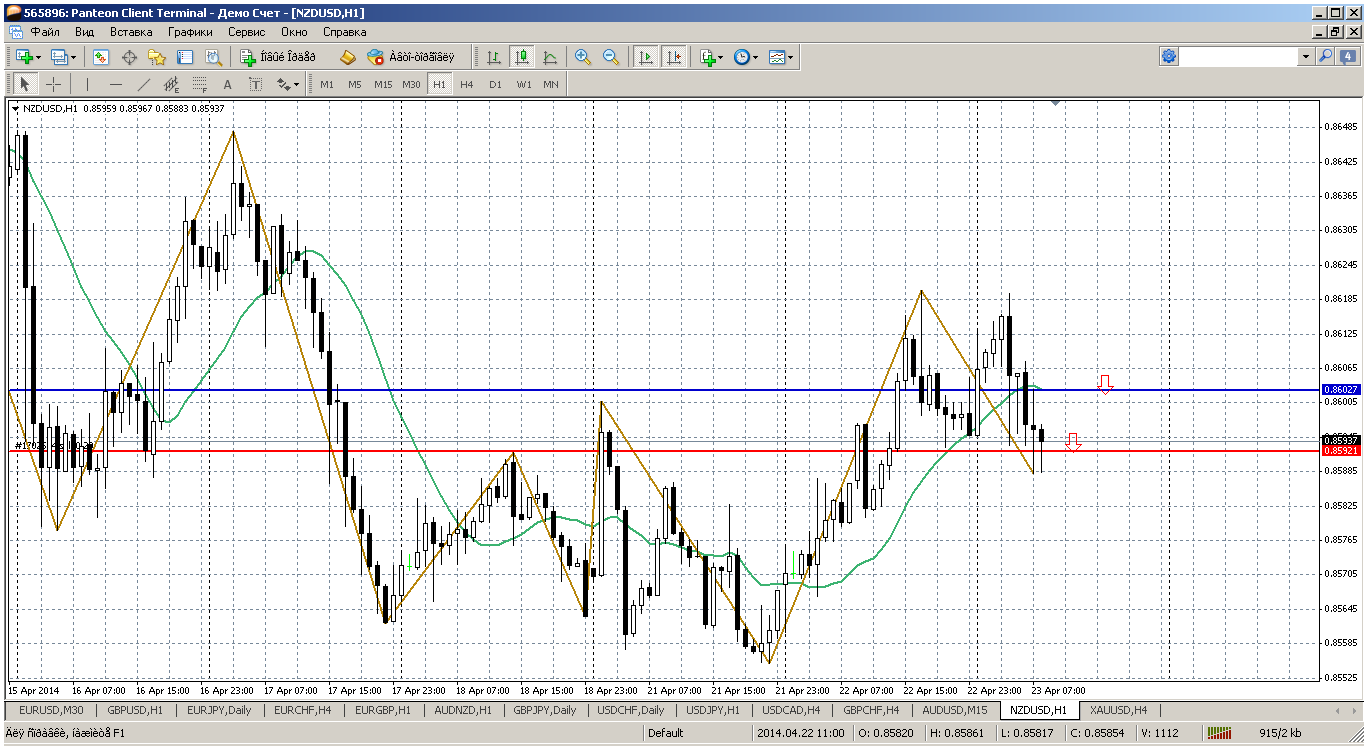Expand the New Chart dropdown arrow
1368x746 pixels.
click(x=39, y=58)
